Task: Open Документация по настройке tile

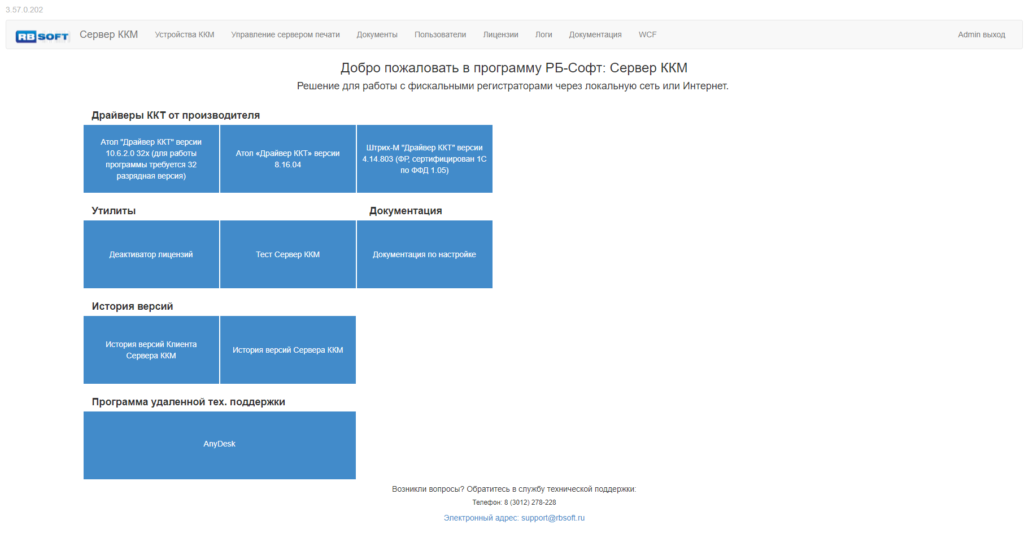Action: (424, 254)
